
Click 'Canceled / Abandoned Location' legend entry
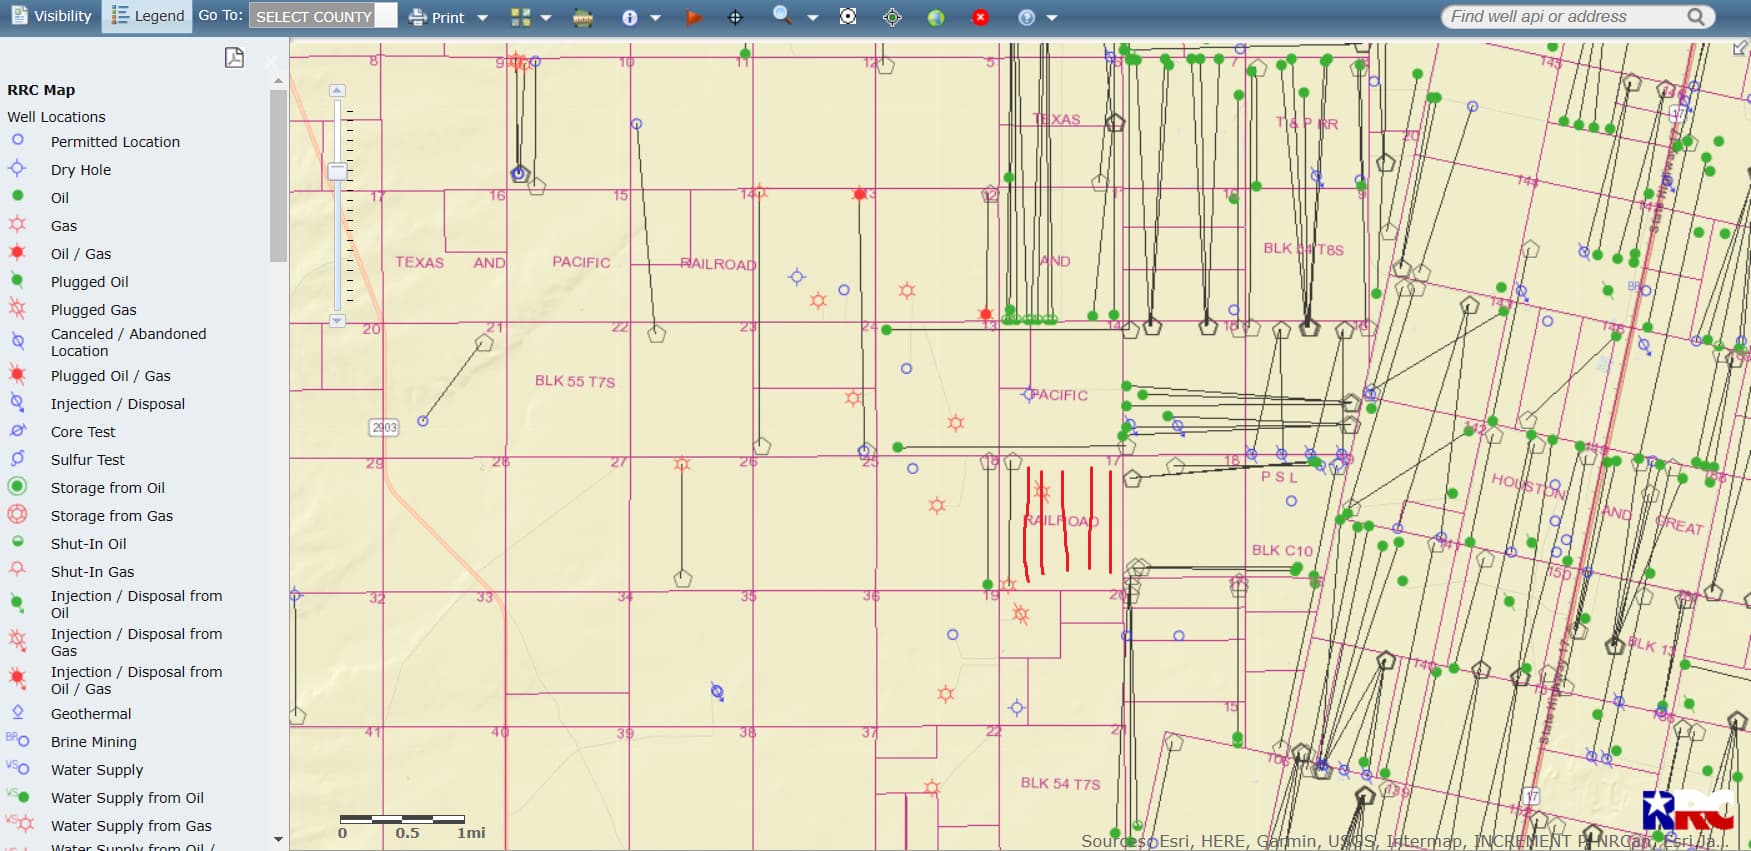click(128, 342)
